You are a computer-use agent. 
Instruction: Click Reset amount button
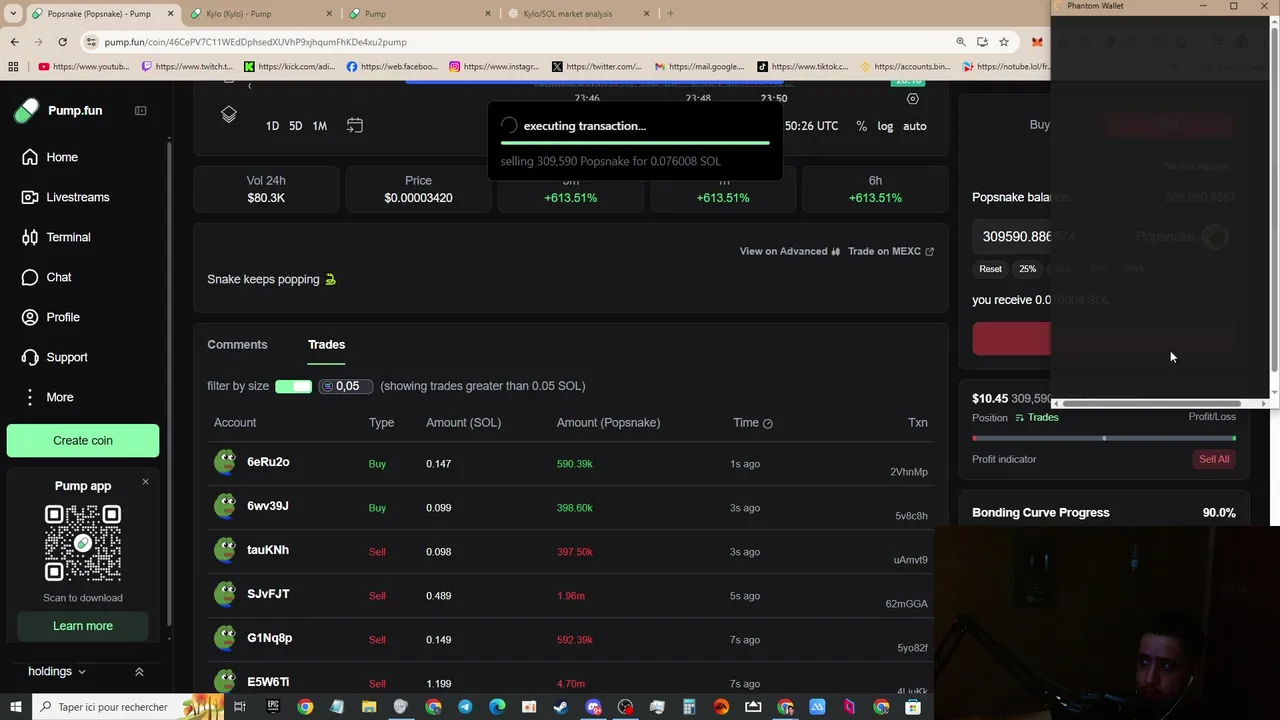990,269
